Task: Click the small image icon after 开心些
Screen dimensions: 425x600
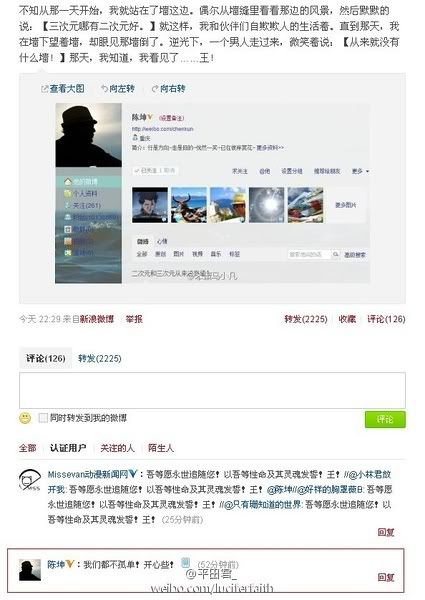Action: tap(186, 562)
